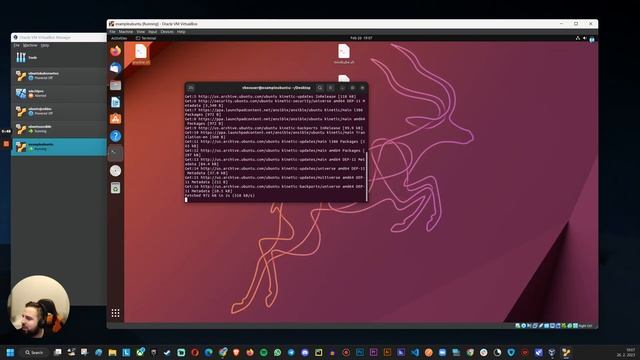The width and height of the screenshot is (640, 360).
Task: Click the Right Ctrl host key indicator
Action: click(x=585, y=326)
